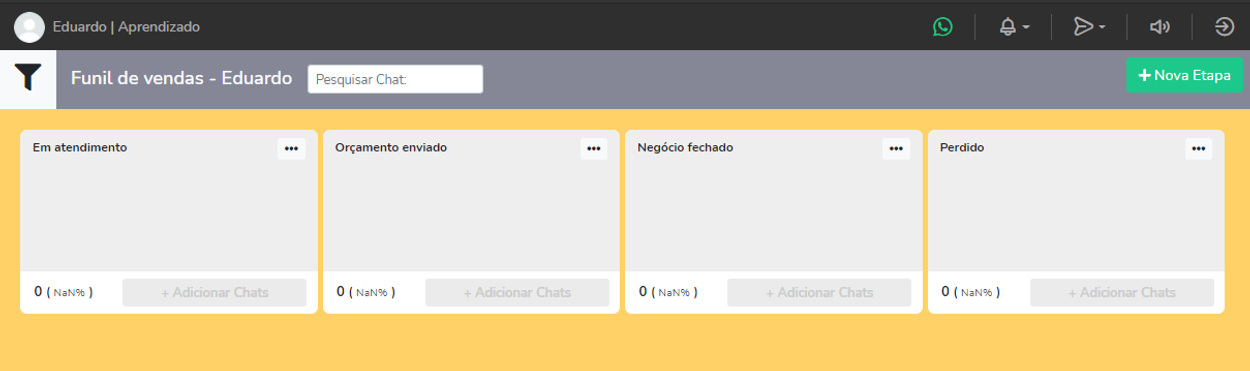1250x371 pixels.
Task: Toggle the sound speaker icon
Action: [x=1160, y=27]
